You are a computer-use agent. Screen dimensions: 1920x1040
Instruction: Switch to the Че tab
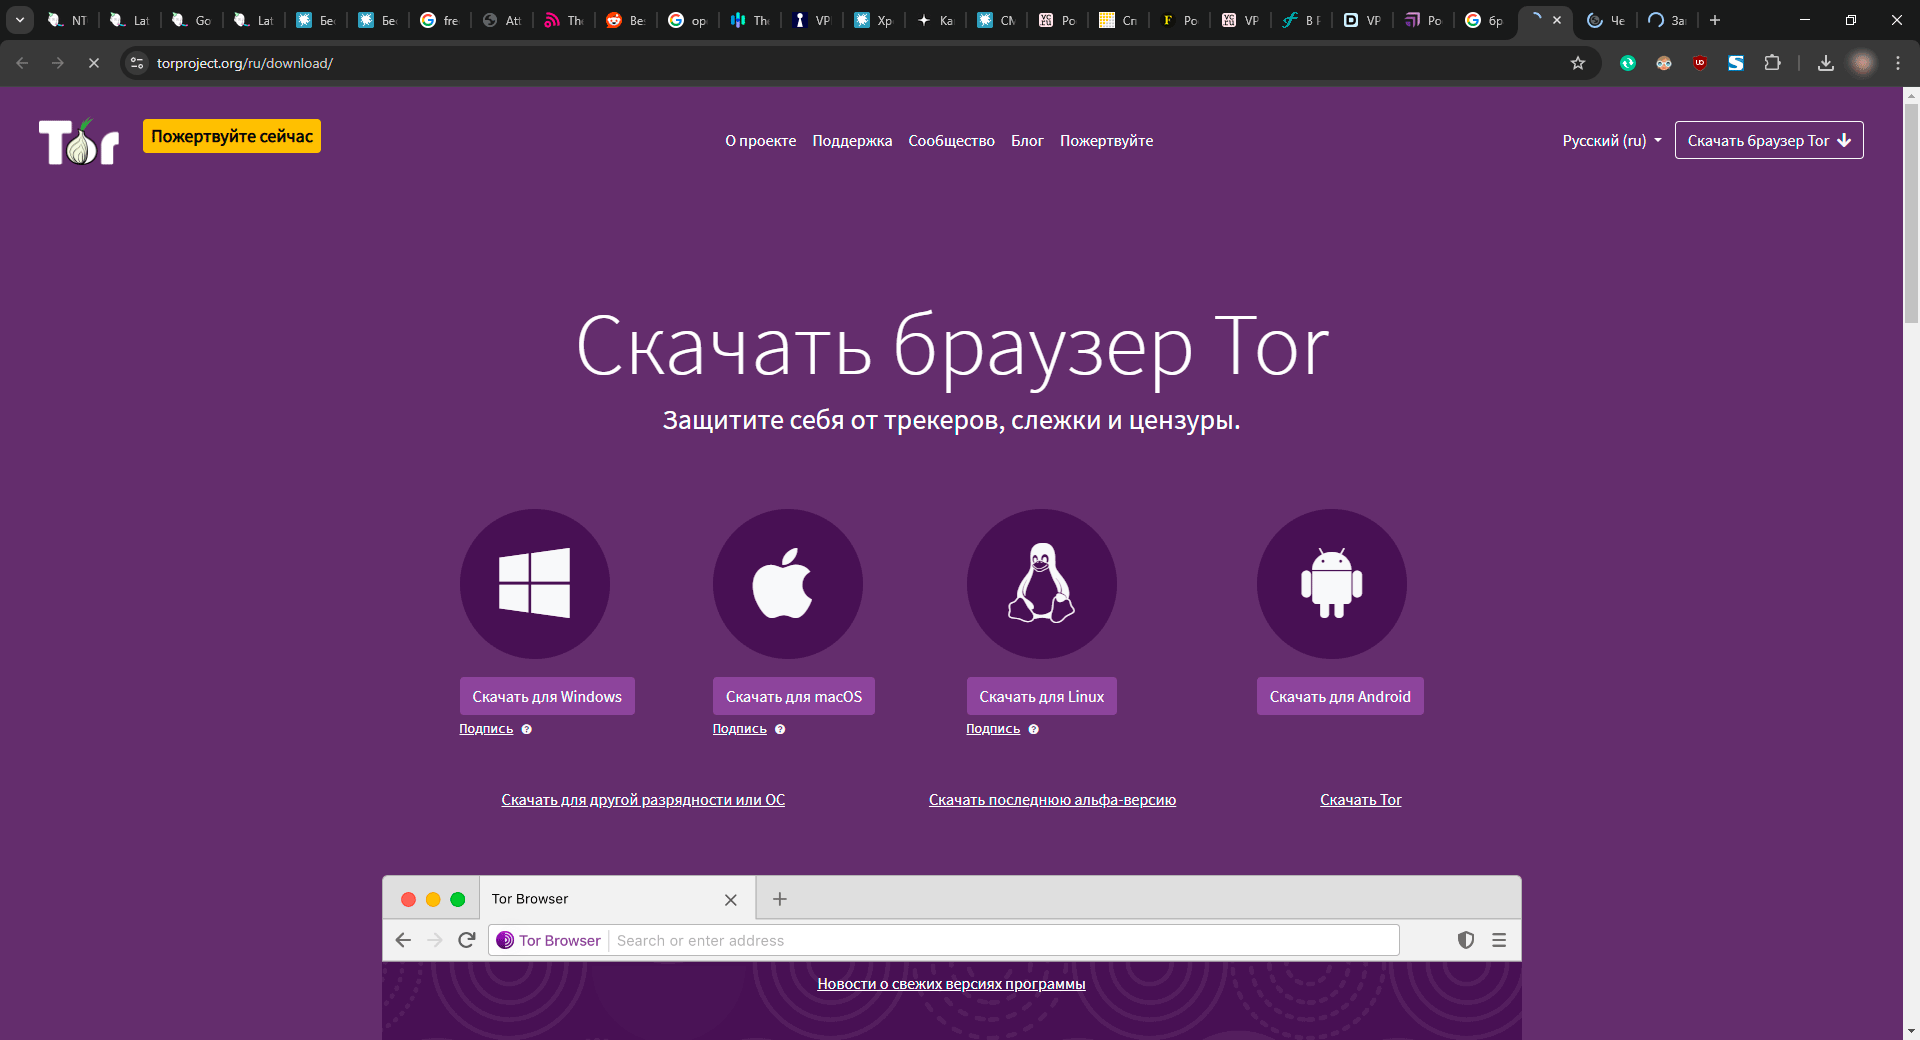click(1606, 20)
